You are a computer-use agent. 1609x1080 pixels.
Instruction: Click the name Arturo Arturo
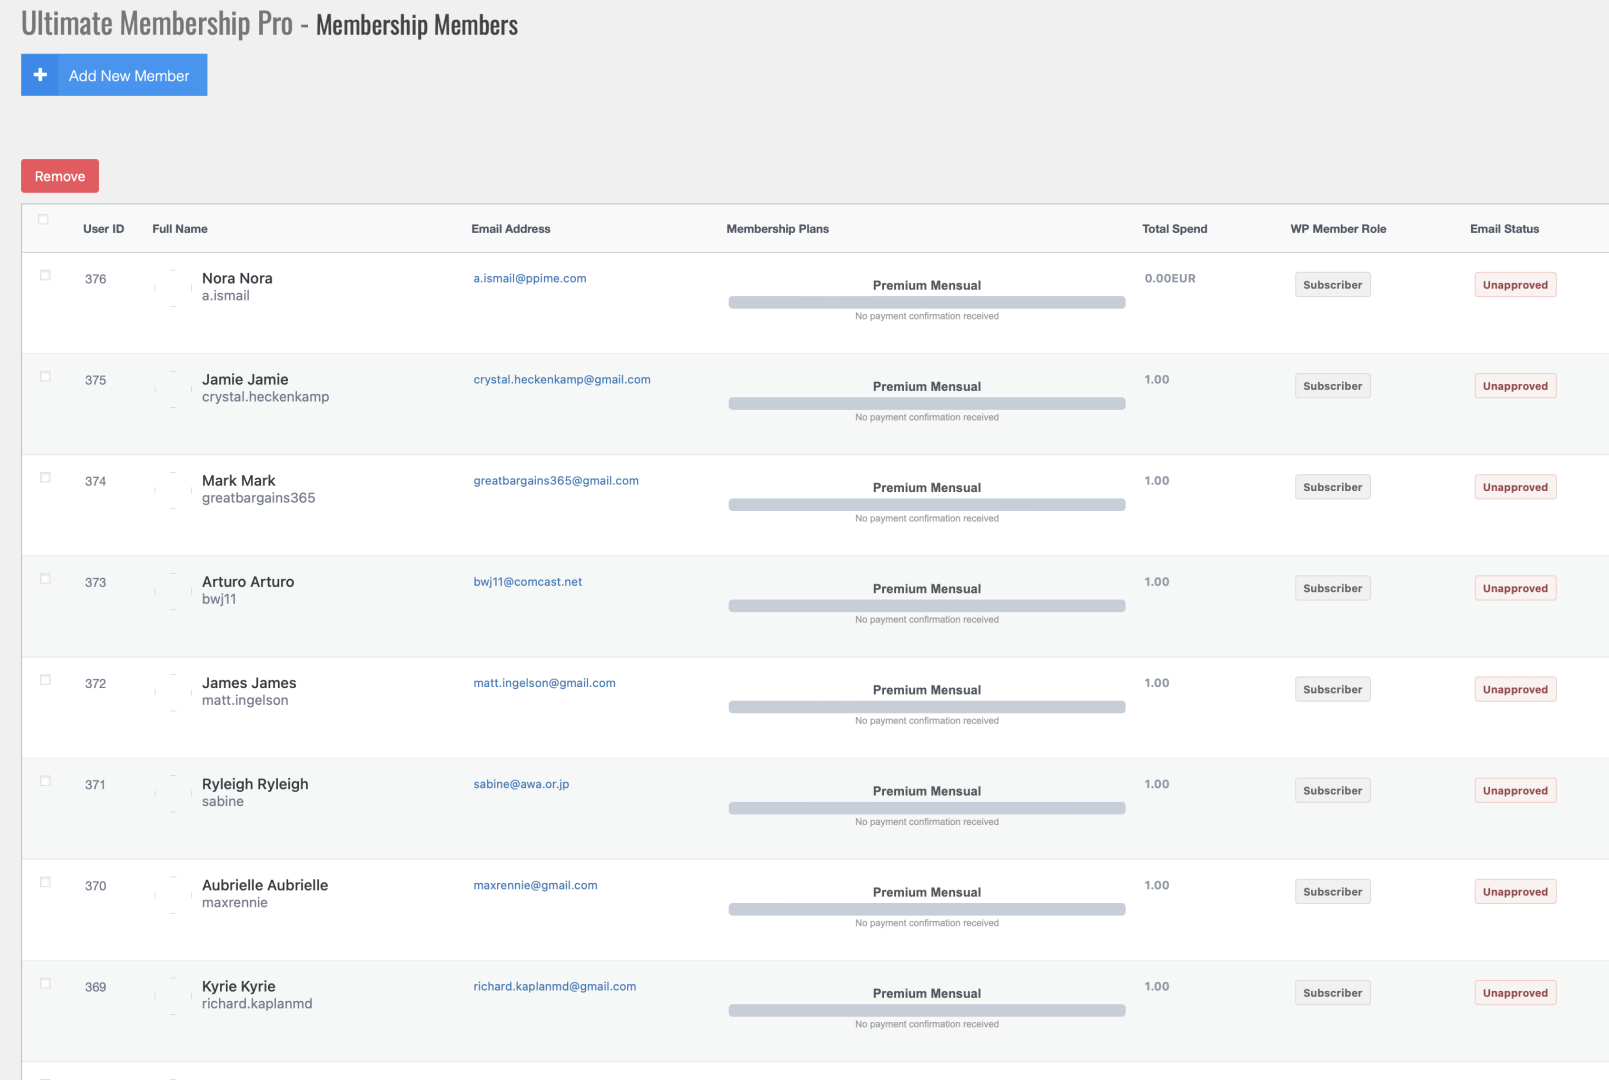click(248, 581)
